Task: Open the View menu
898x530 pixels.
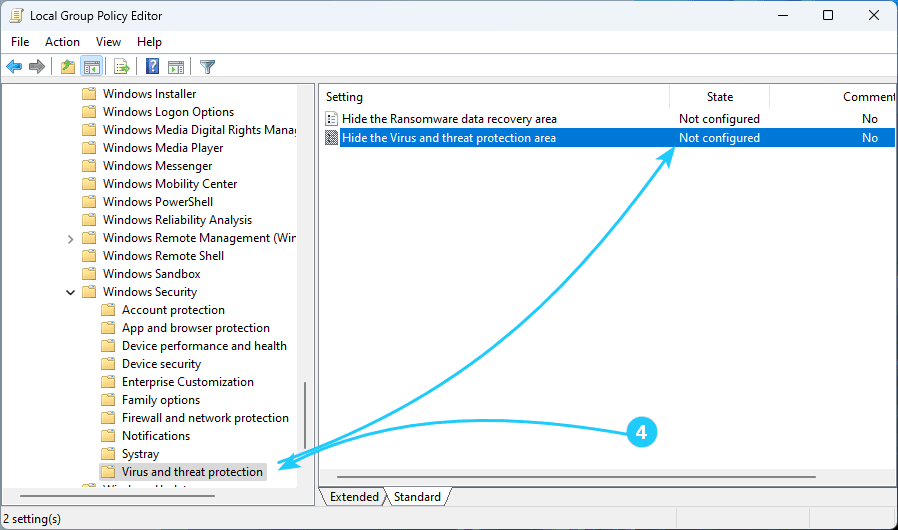Action: (x=108, y=42)
